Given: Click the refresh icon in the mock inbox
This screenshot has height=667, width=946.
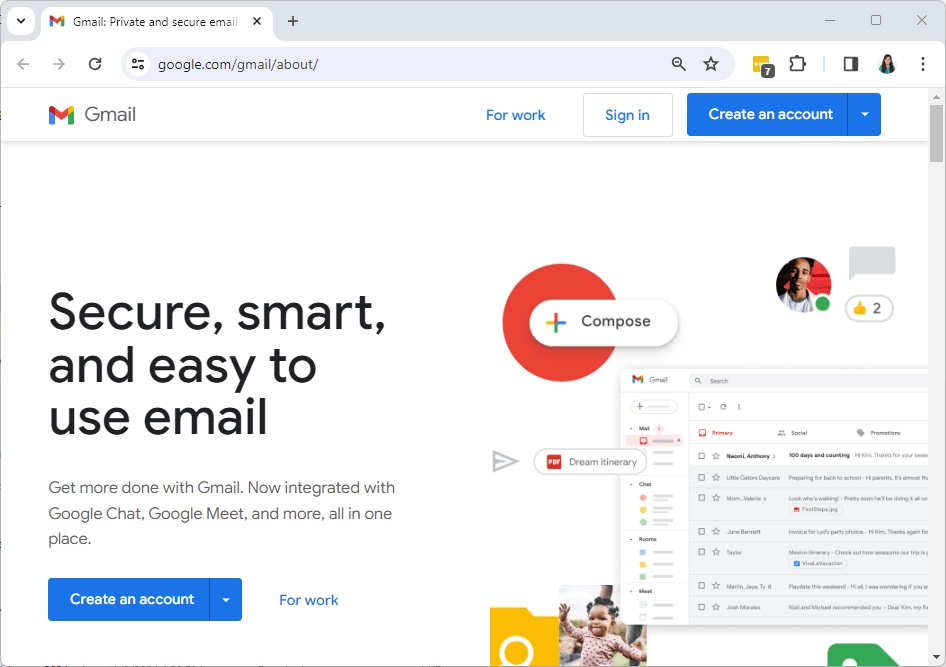Looking at the screenshot, I should point(724,406).
